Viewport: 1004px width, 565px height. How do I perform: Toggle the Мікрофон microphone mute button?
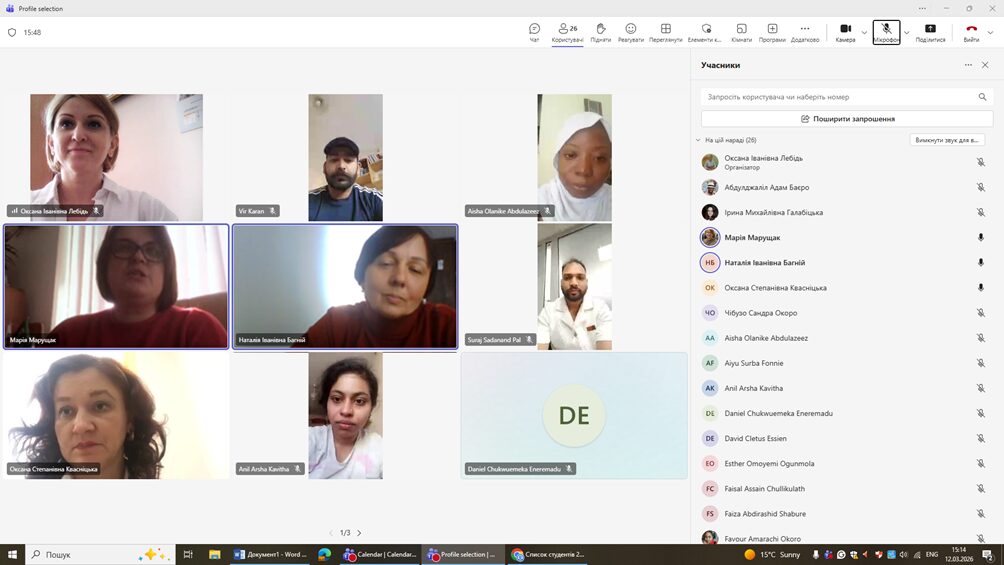tap(886, 29)
